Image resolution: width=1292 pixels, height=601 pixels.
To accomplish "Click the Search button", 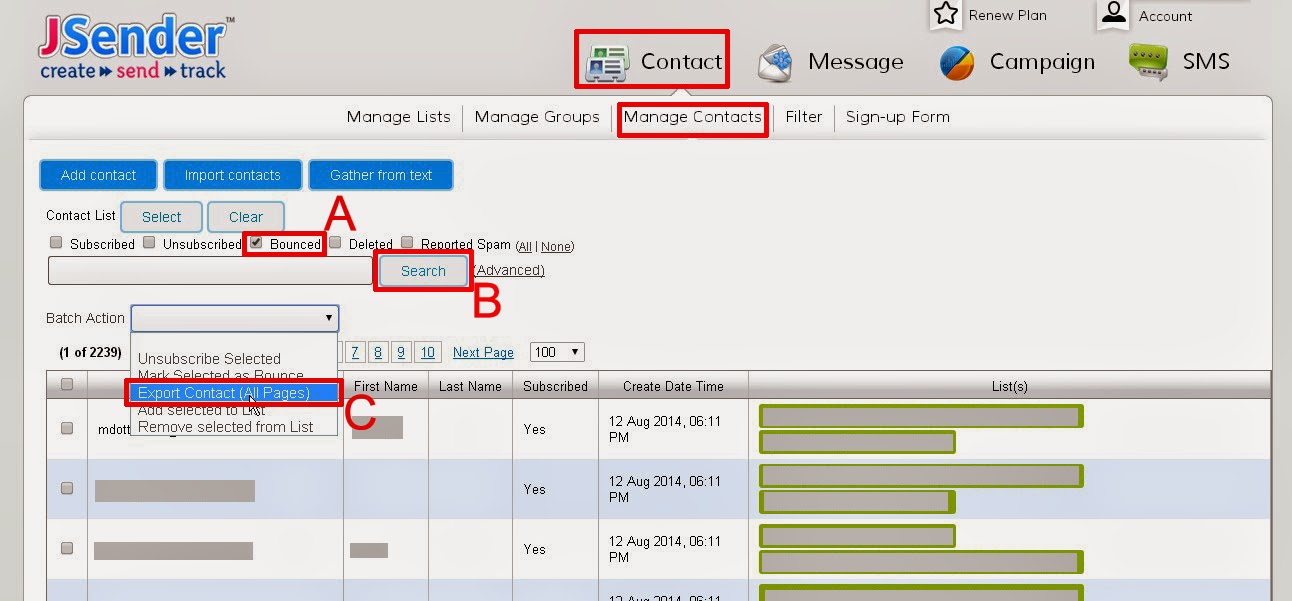I will pyautogui.click(x=423, y=271).
